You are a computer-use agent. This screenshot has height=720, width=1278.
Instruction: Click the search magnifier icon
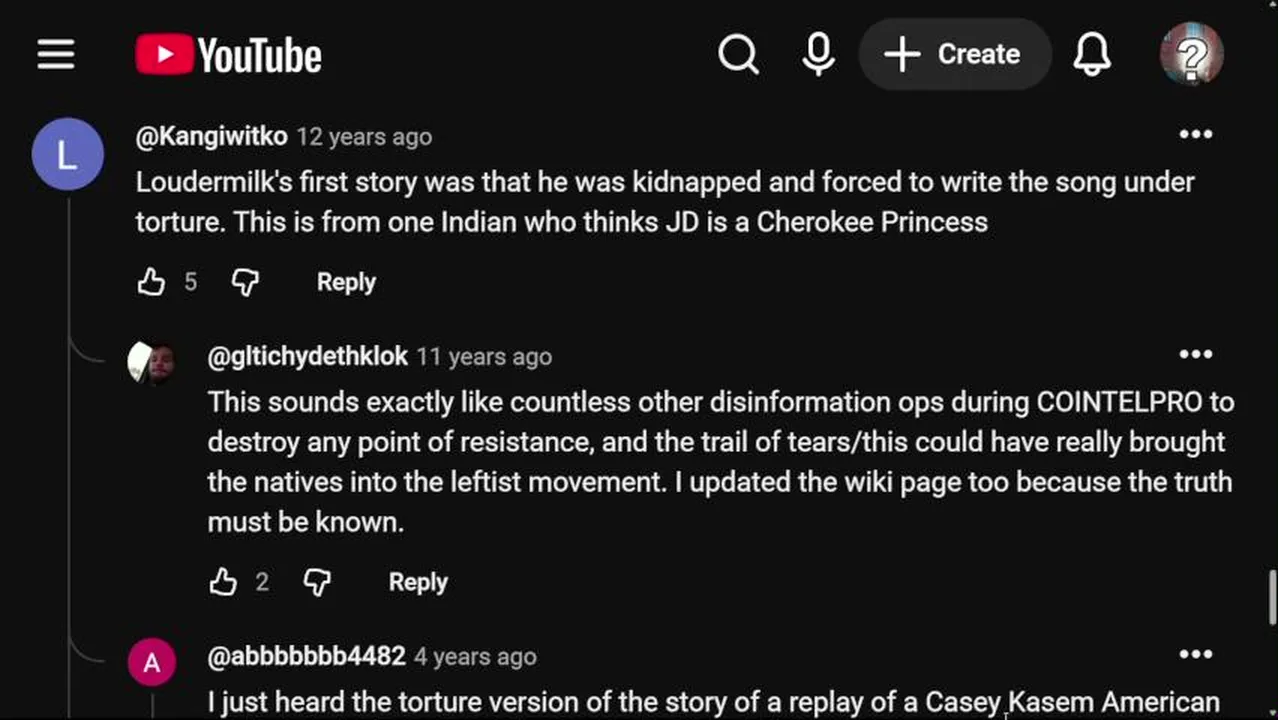[738, 54]
